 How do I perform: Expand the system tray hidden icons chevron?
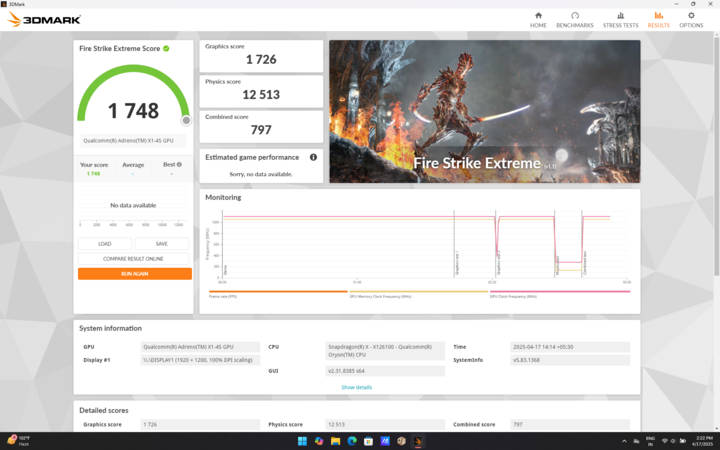(624, 441)
